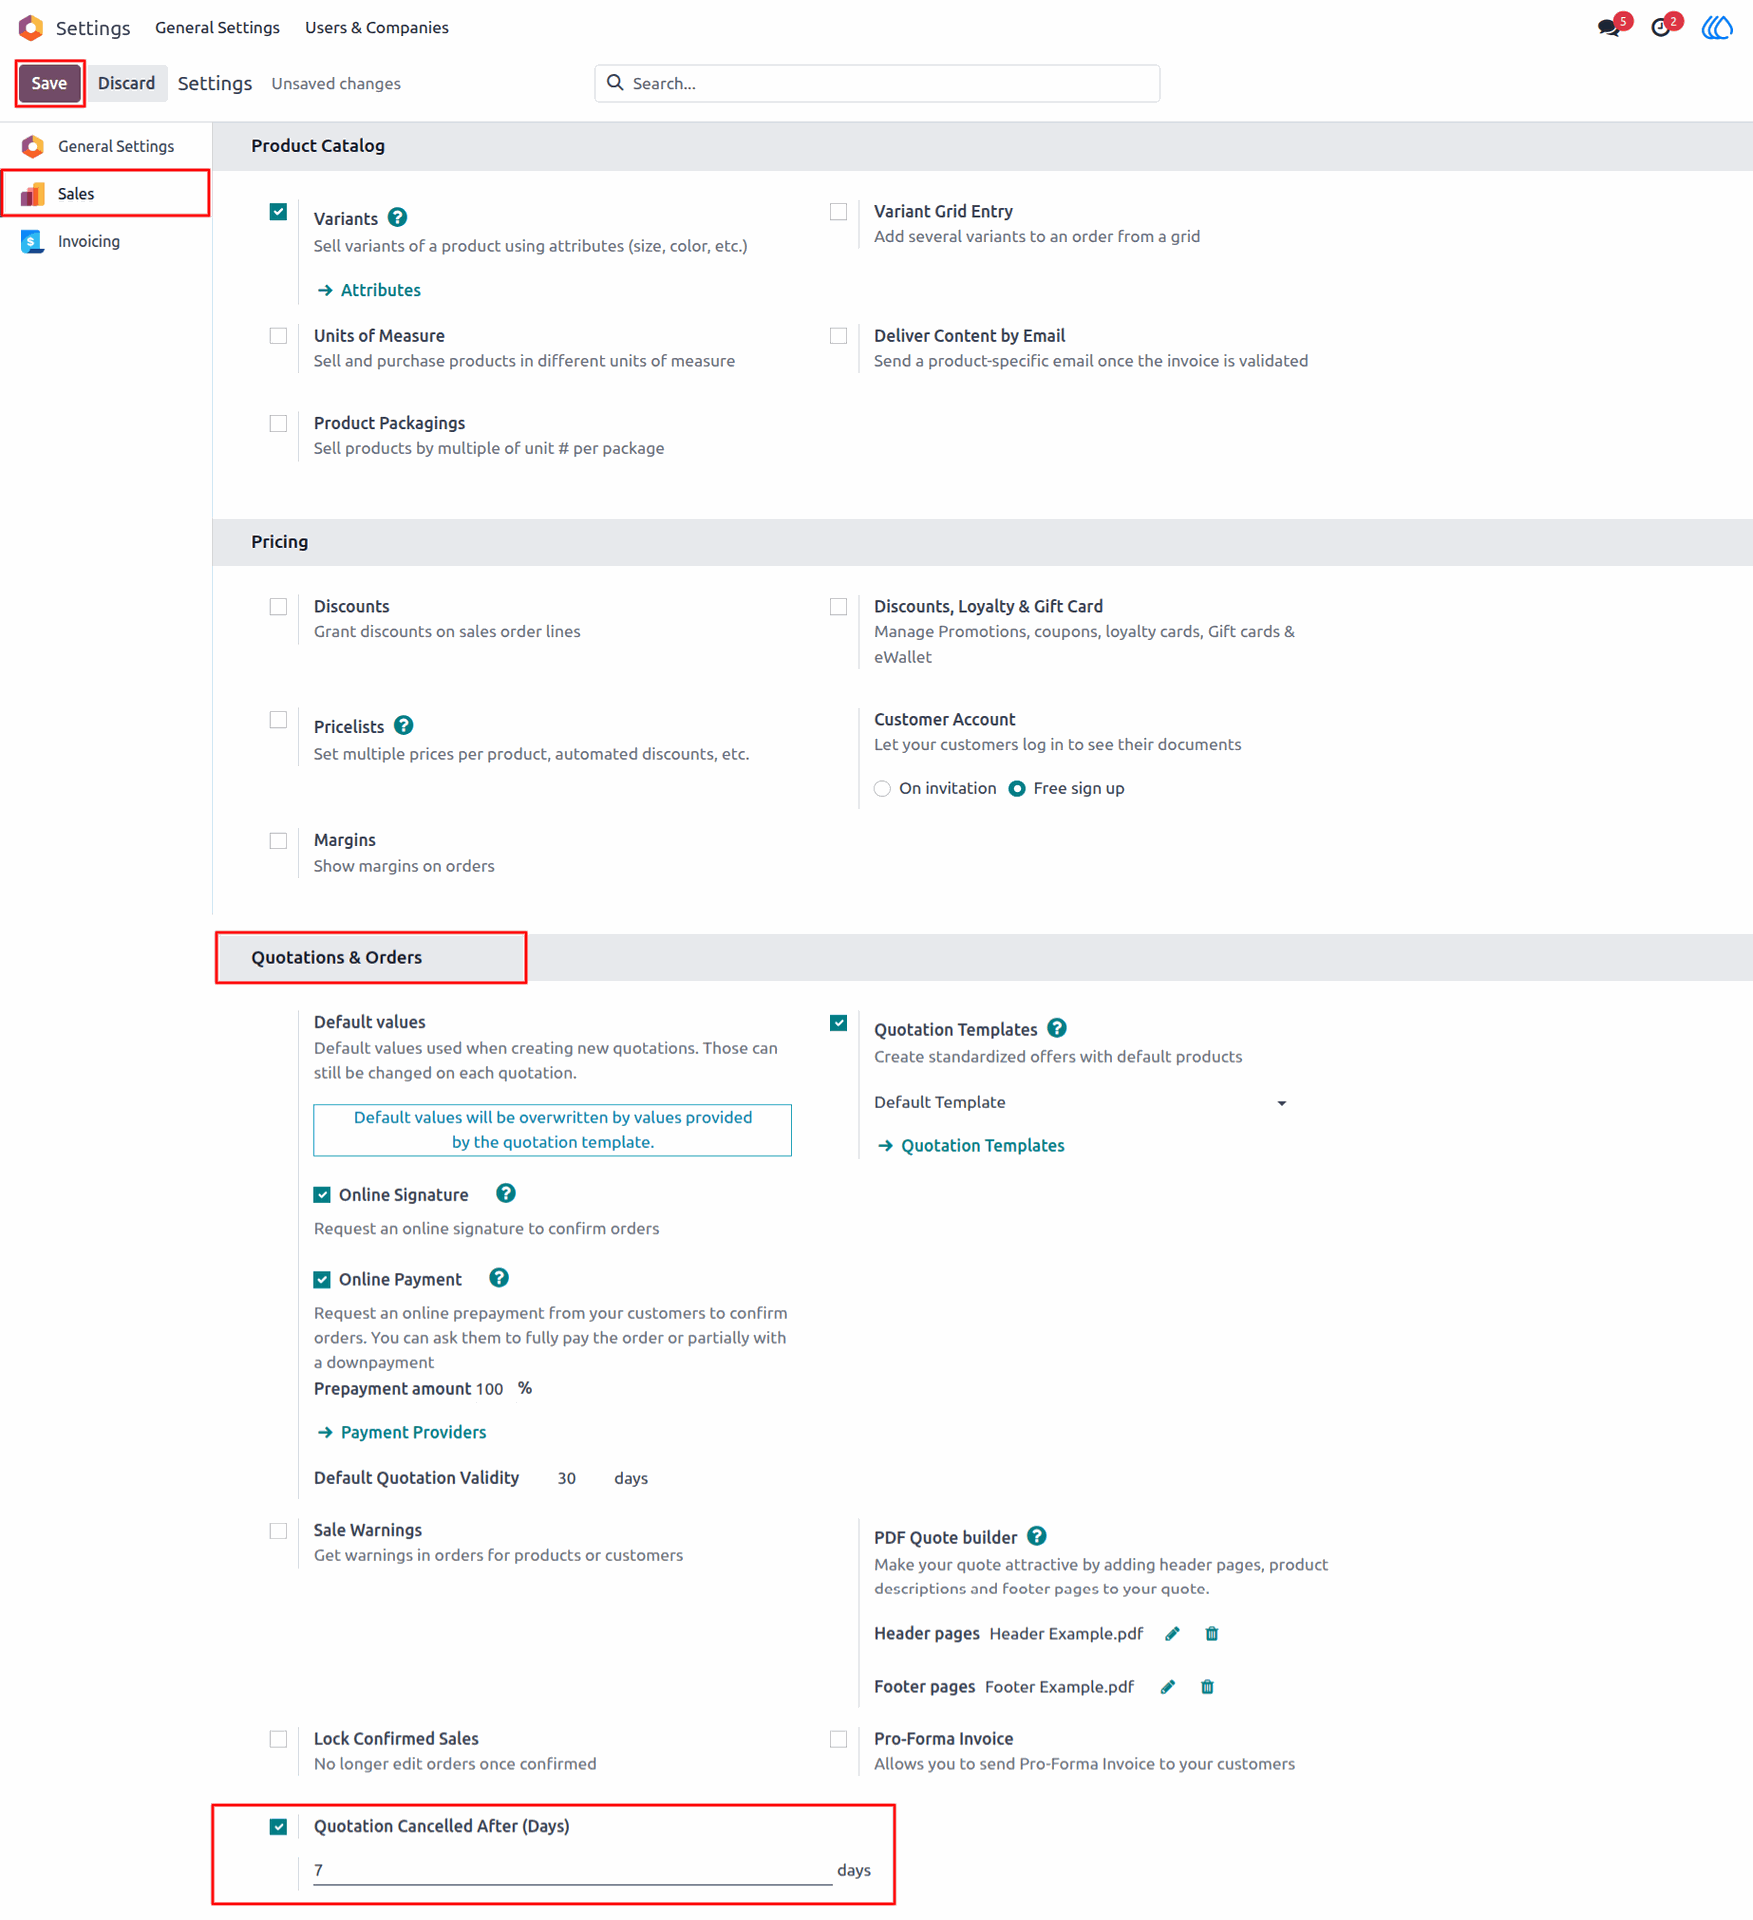Uncheck Quotation Cancelled After (Days) checkbox
The image size is (1753, 1920).
(278, 1826)
